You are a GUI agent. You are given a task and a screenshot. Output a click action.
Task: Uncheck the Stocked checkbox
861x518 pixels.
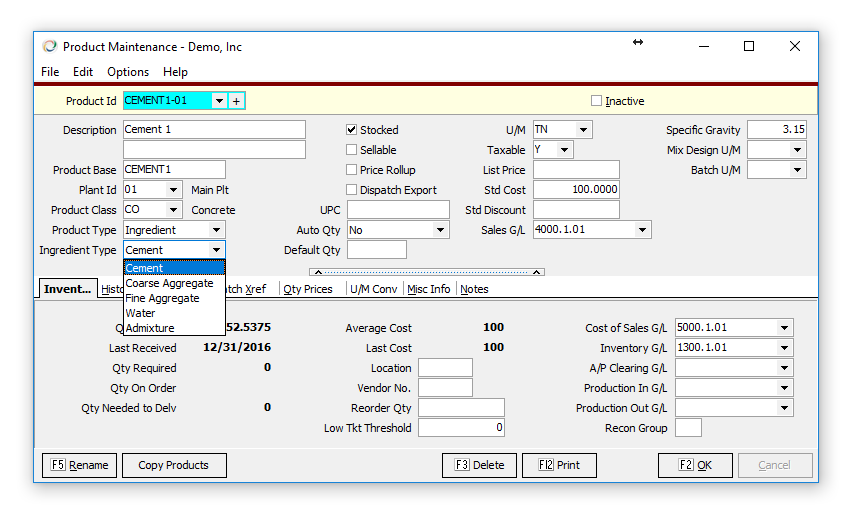pos(352,130)
